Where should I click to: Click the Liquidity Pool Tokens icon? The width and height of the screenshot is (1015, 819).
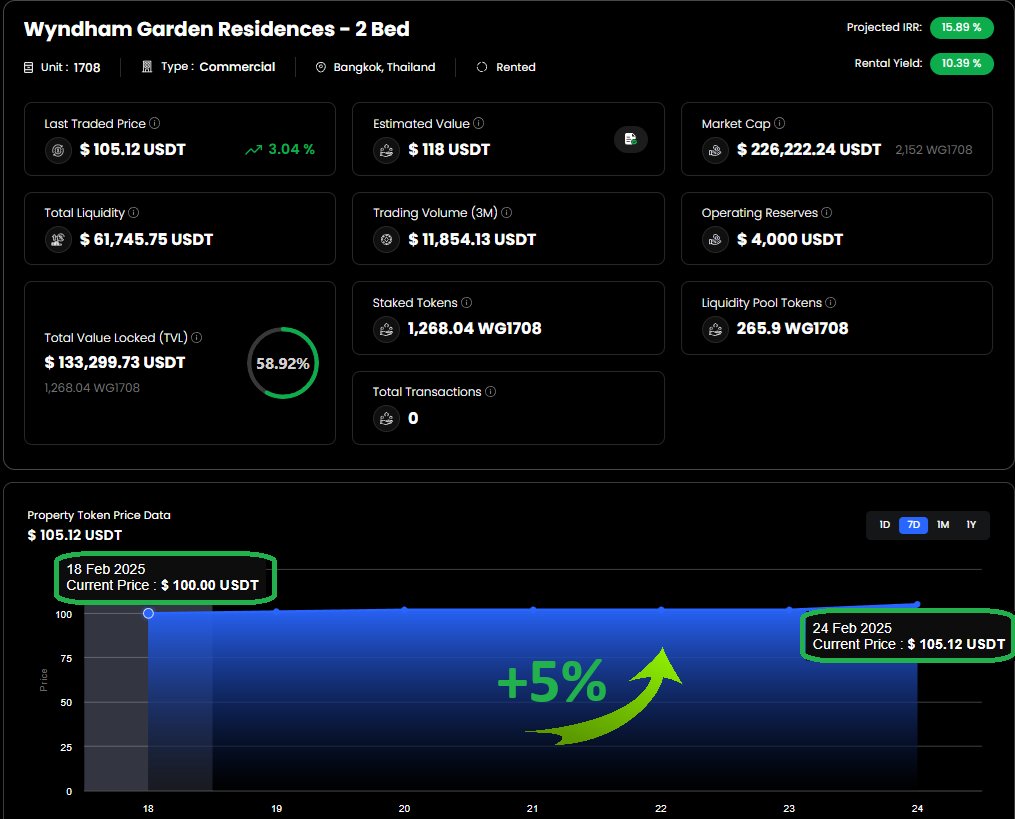click(x=714, y=329)
